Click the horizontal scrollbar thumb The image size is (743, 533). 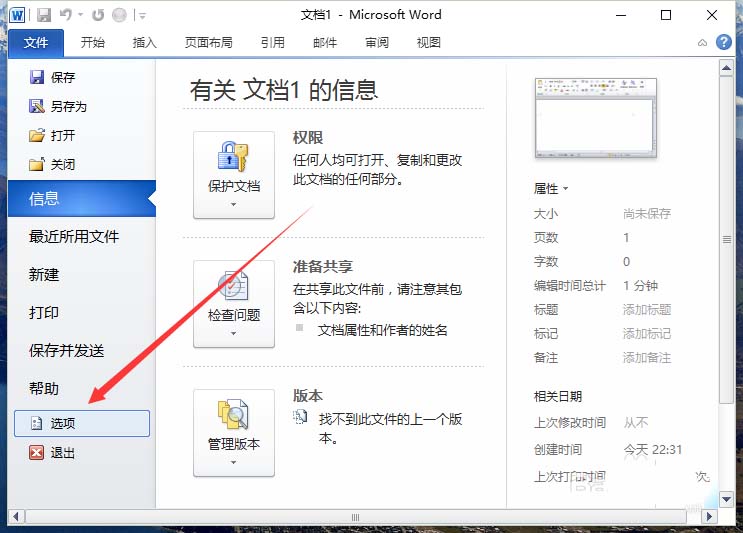[x=355, y=516]
